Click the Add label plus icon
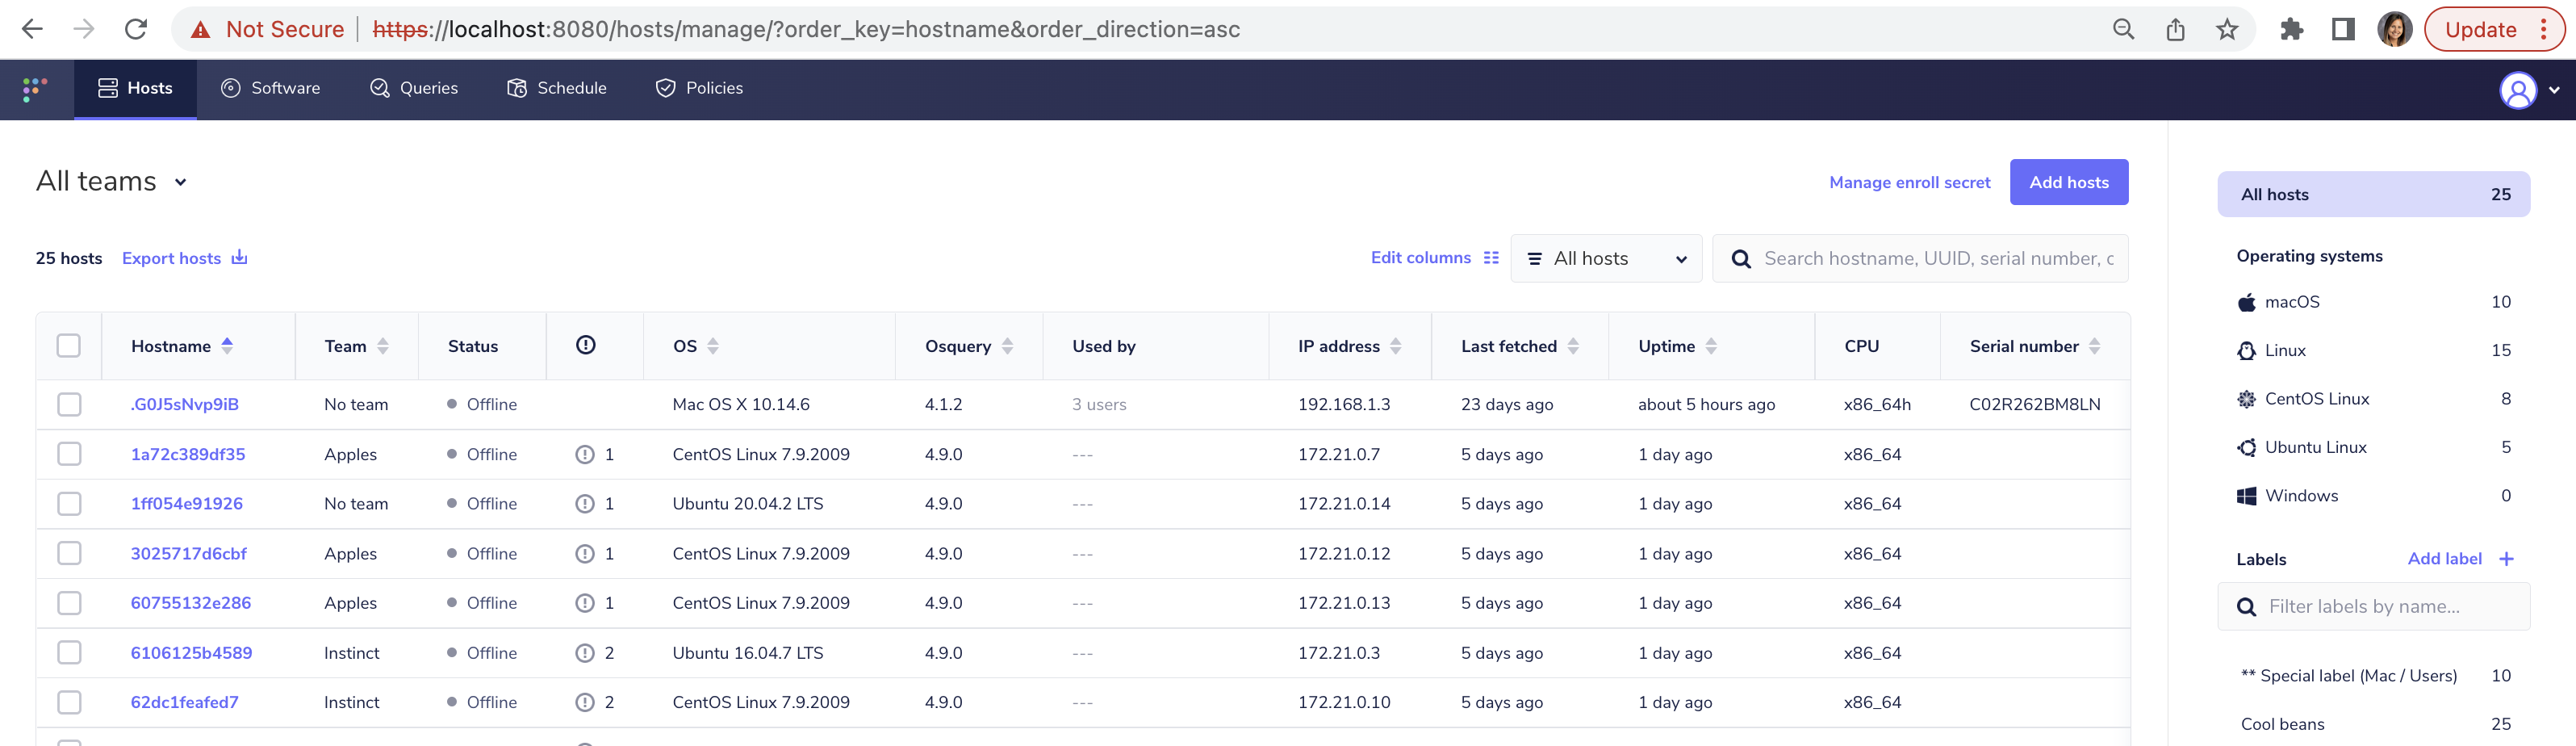The width and height of the screenshot is (2576, 746). coord(2506,559)
